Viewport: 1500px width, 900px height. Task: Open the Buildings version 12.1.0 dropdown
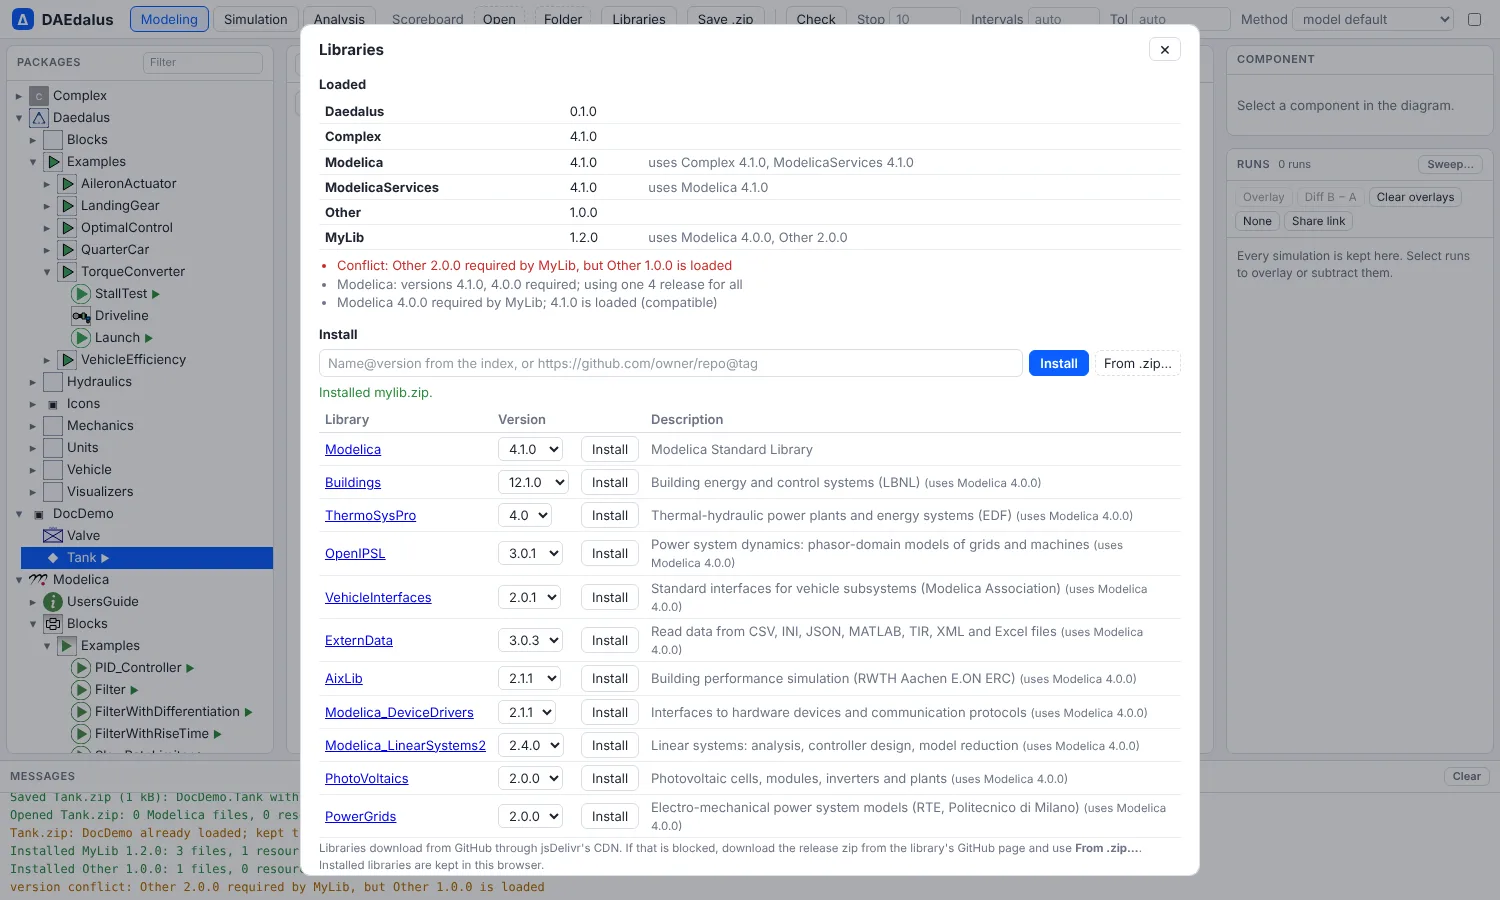pos(533,483)
